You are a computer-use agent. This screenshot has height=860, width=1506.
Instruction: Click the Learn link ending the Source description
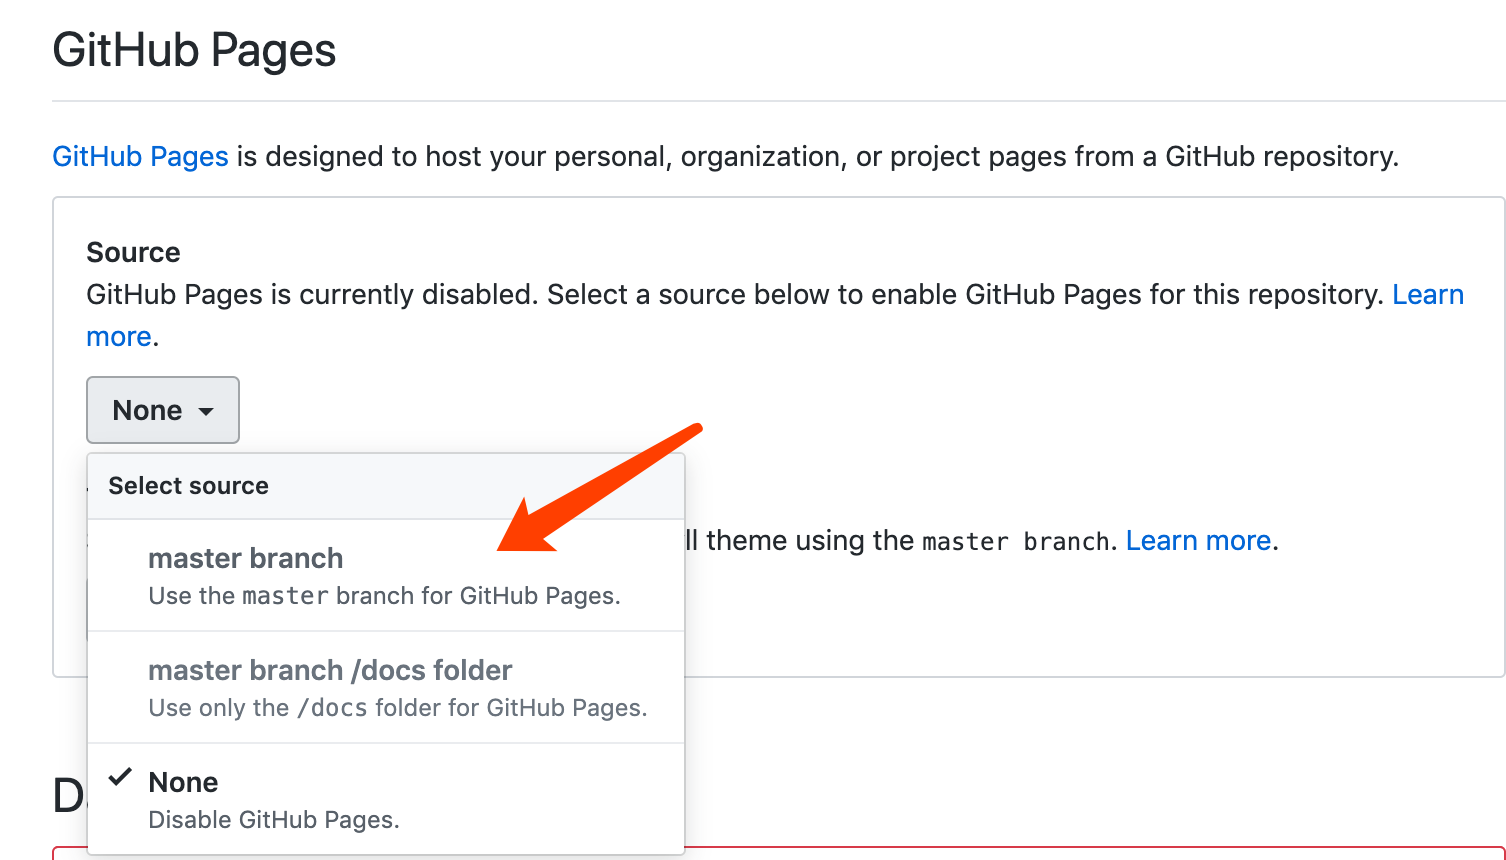coord(1427,295)
